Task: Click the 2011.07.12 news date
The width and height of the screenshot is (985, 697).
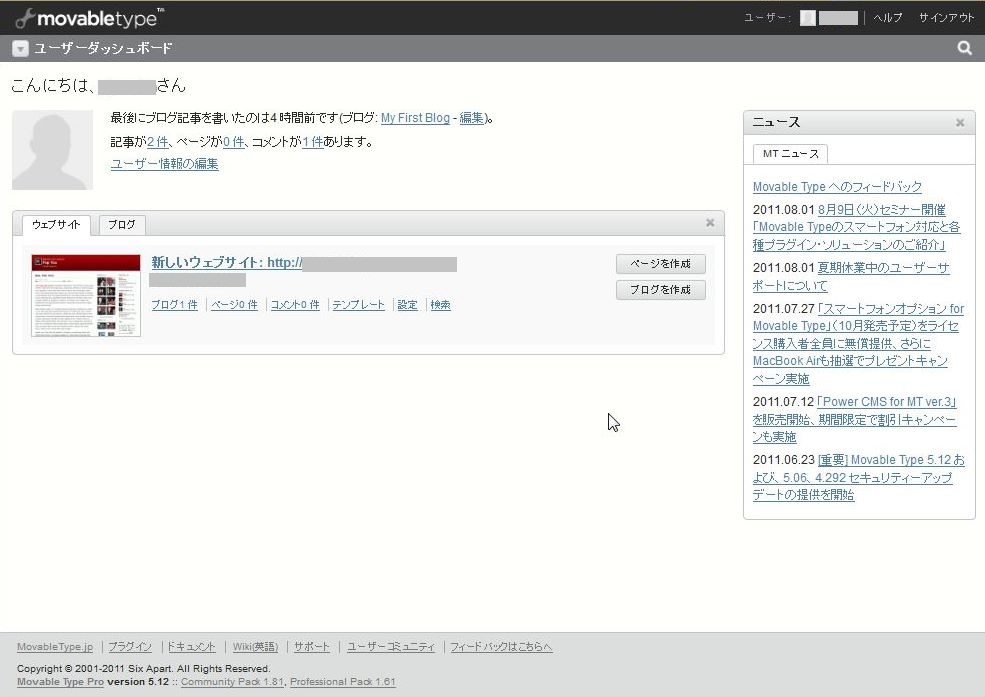Action: pyautogui.click(x=783, y=402)
